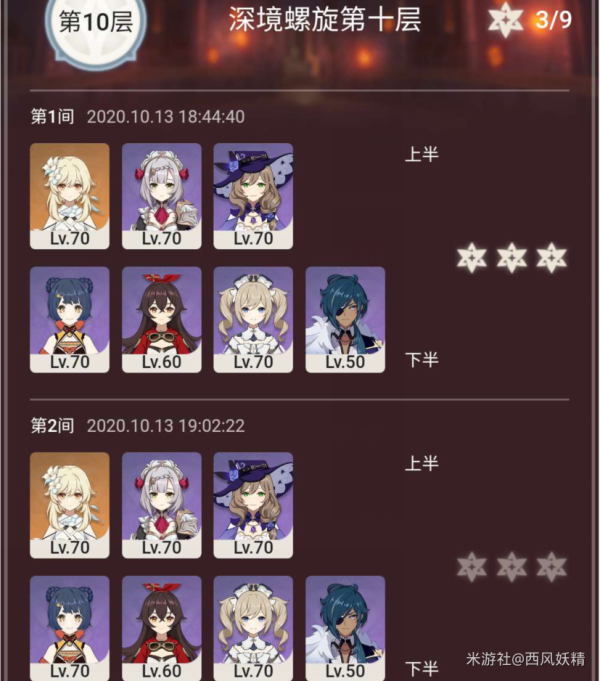The height and width of the screenshot is (681, 600).
Task: Click the 米游社@西风妖精 watermark
Action: point(526,659)
